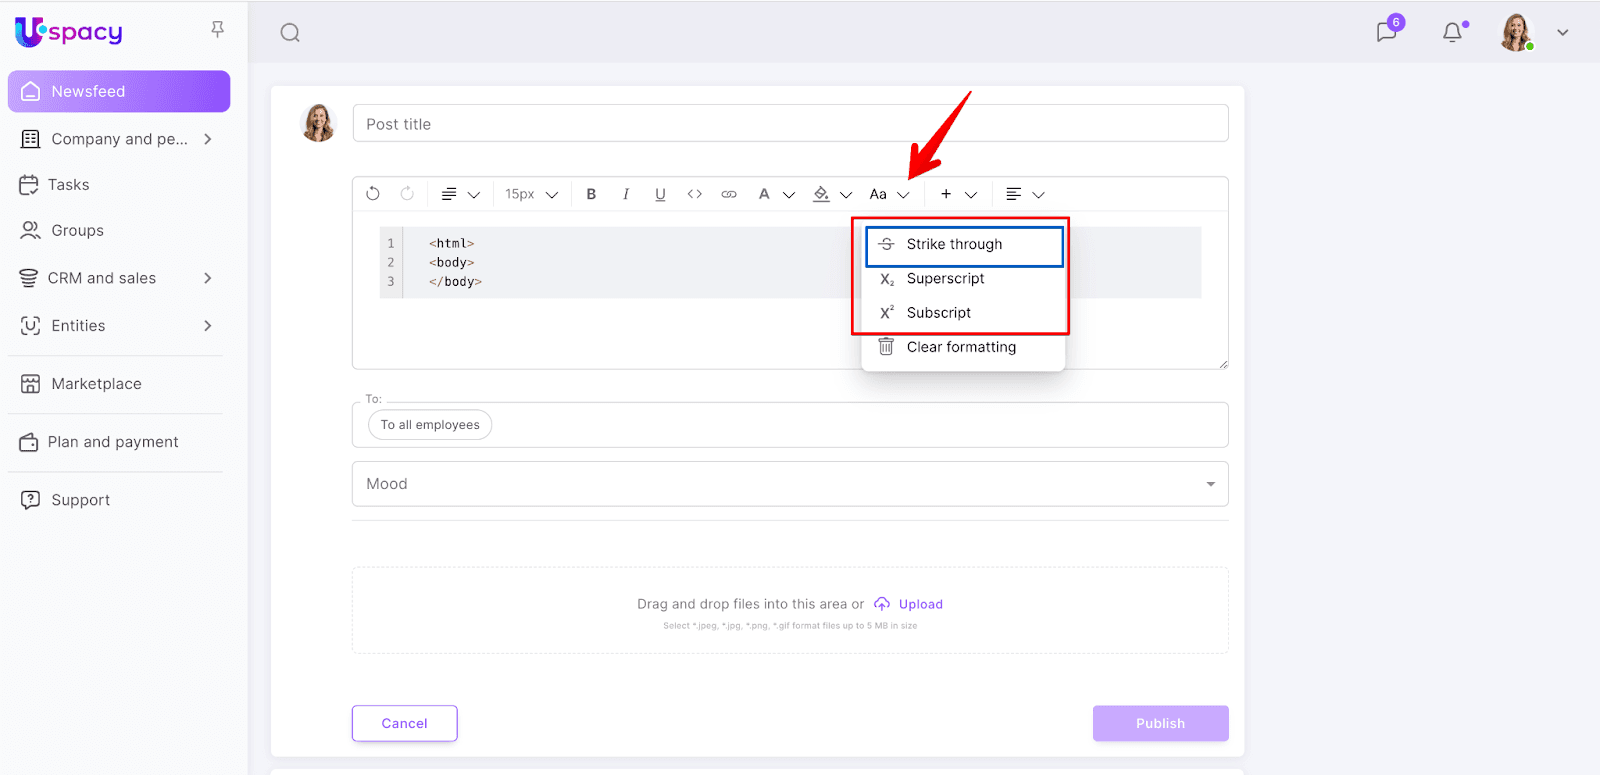Image resolution: width=1600 pixels, height=775 pixels.
Task: Click the Post title field
Action: [790, 124]
